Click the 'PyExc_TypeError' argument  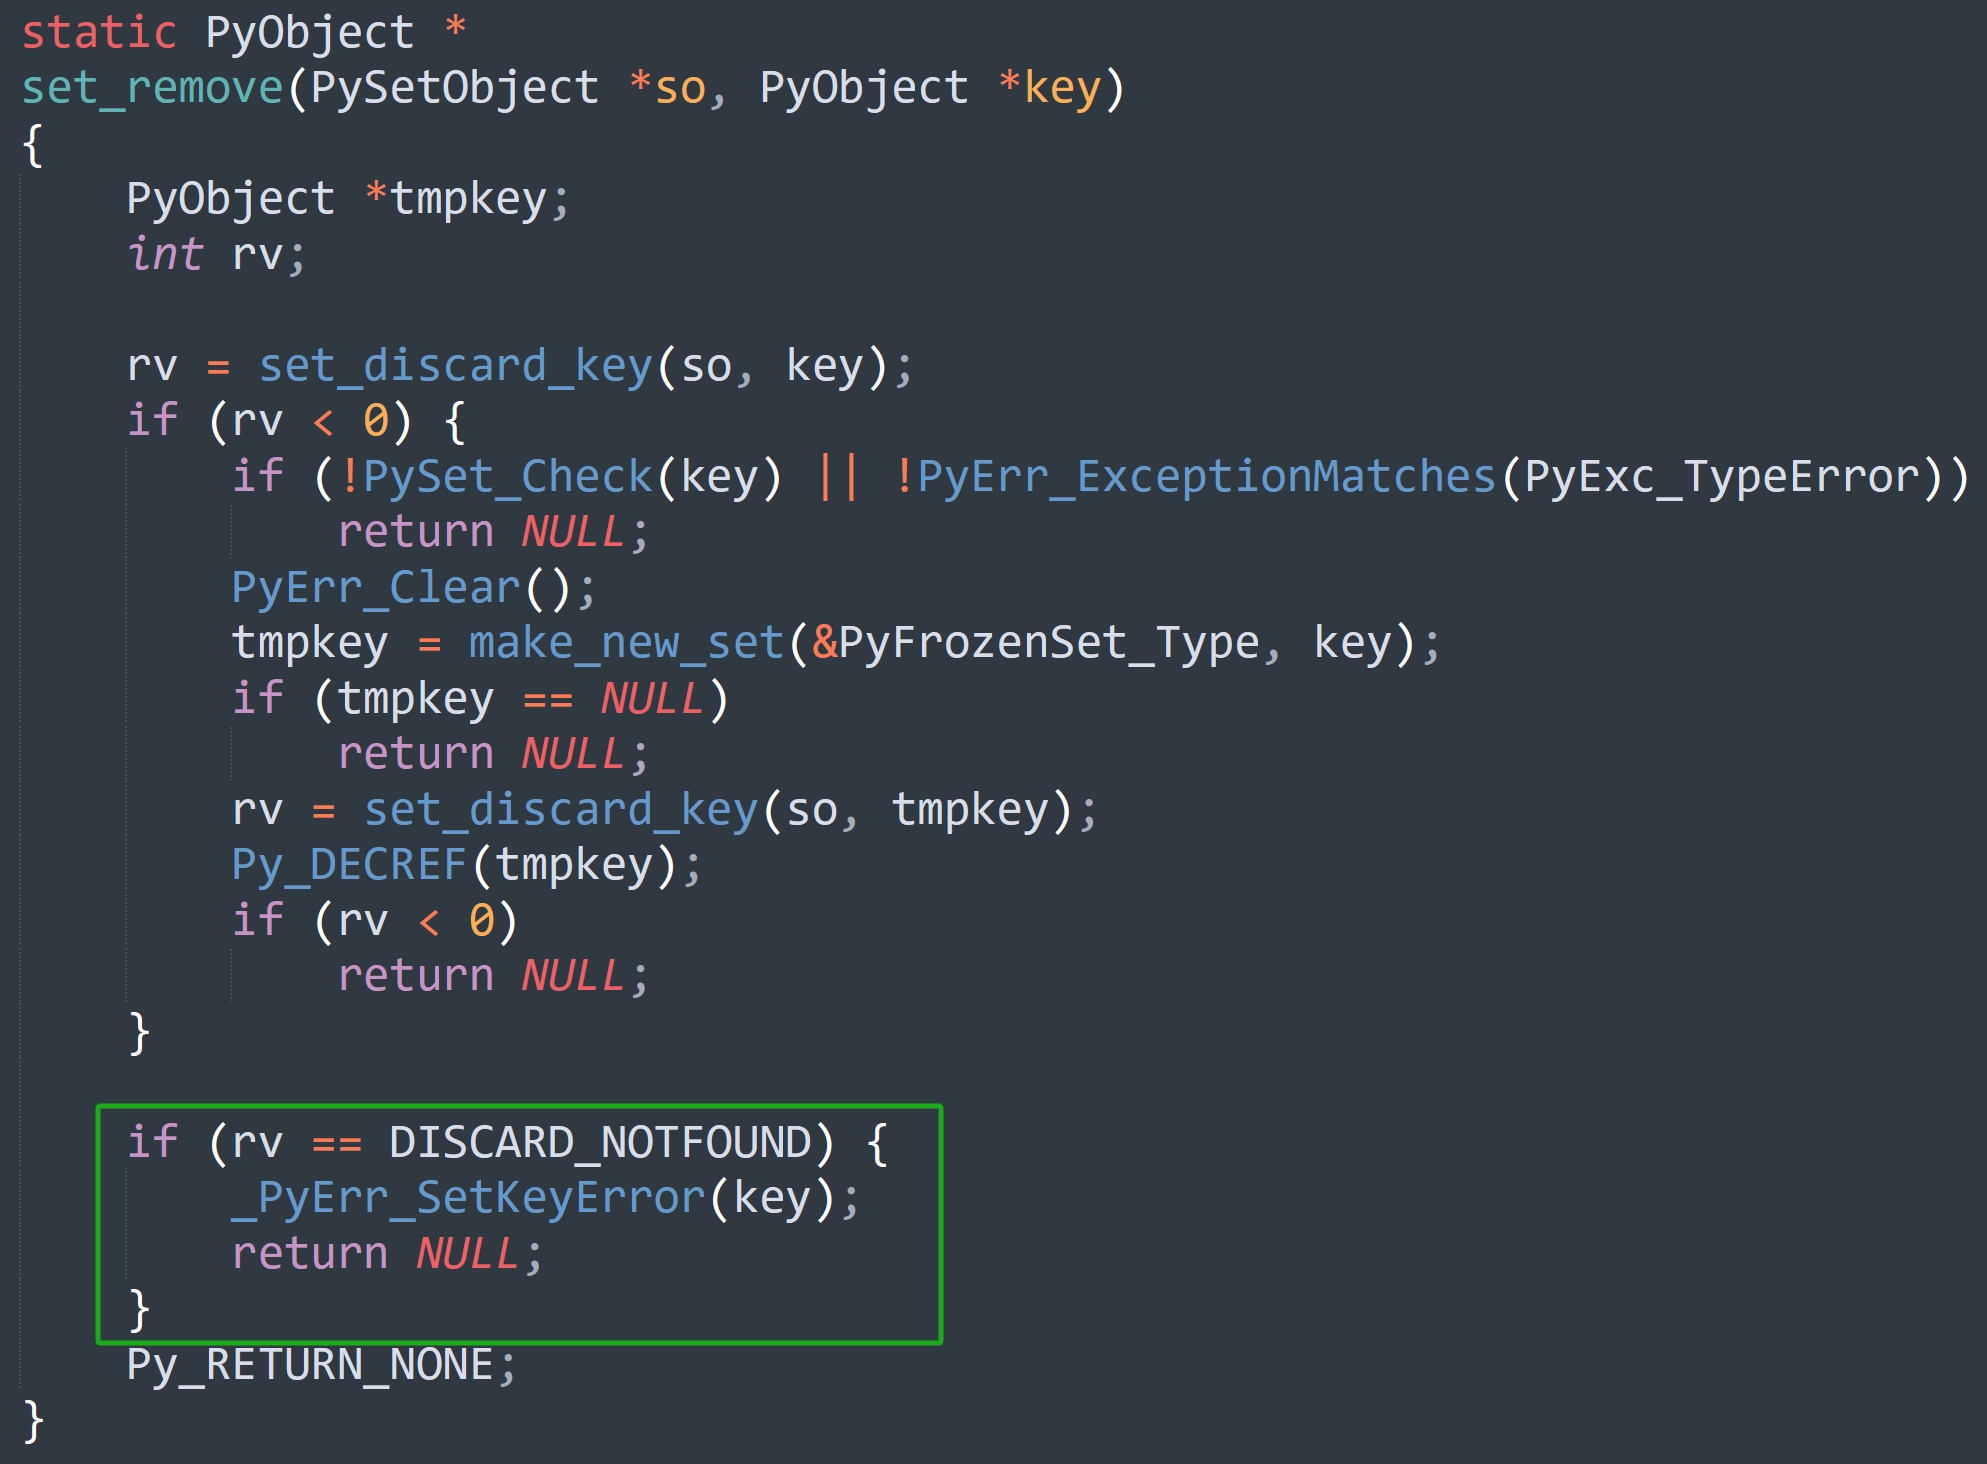click(x=1722, y=477)
